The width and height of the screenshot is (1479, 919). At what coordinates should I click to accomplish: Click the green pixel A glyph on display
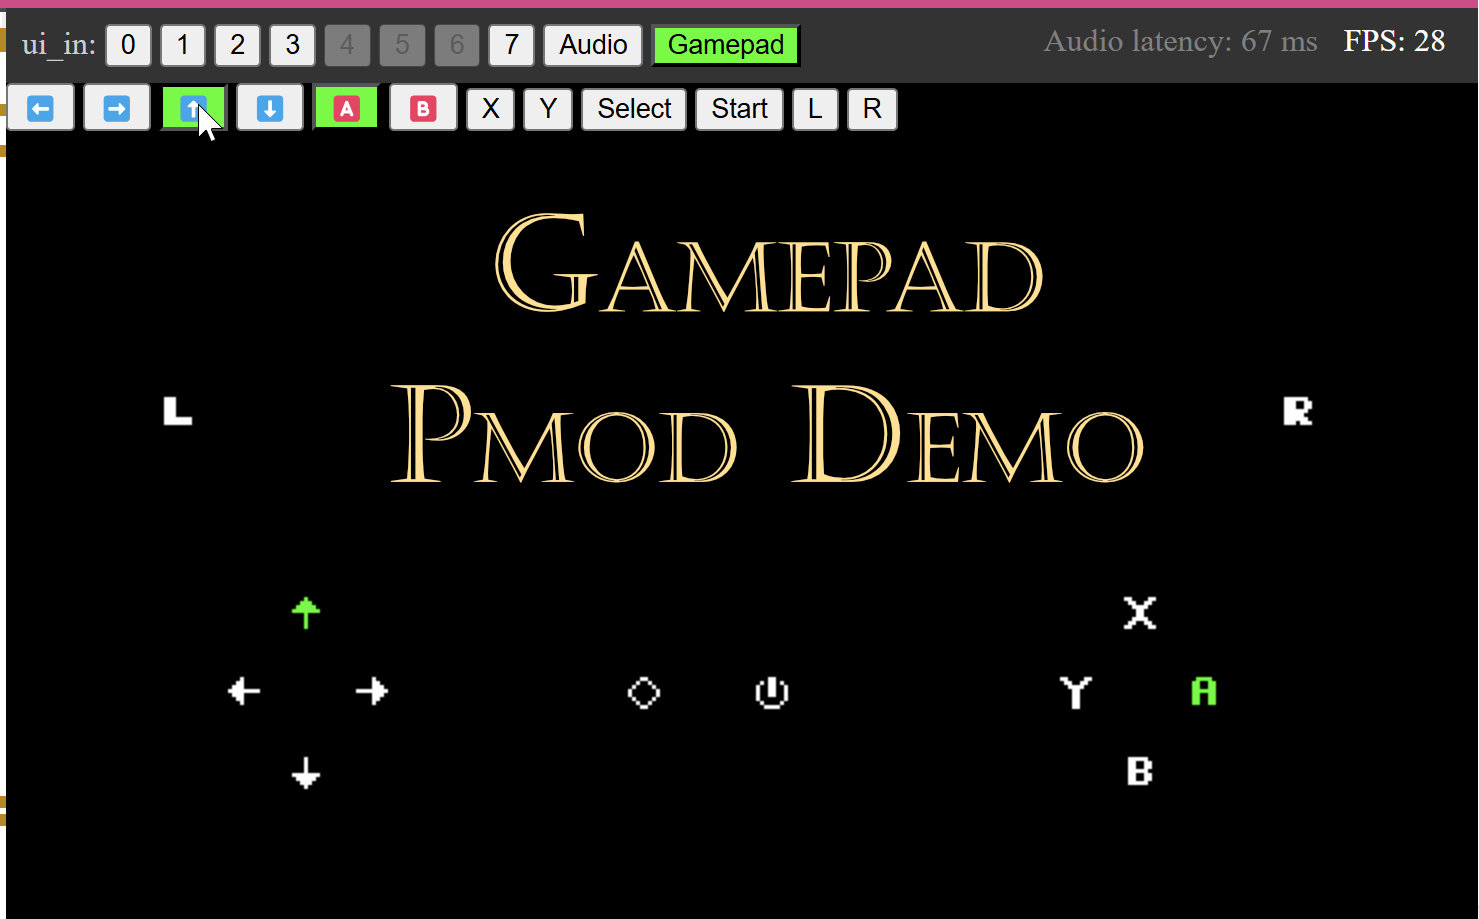(1204, 691)
